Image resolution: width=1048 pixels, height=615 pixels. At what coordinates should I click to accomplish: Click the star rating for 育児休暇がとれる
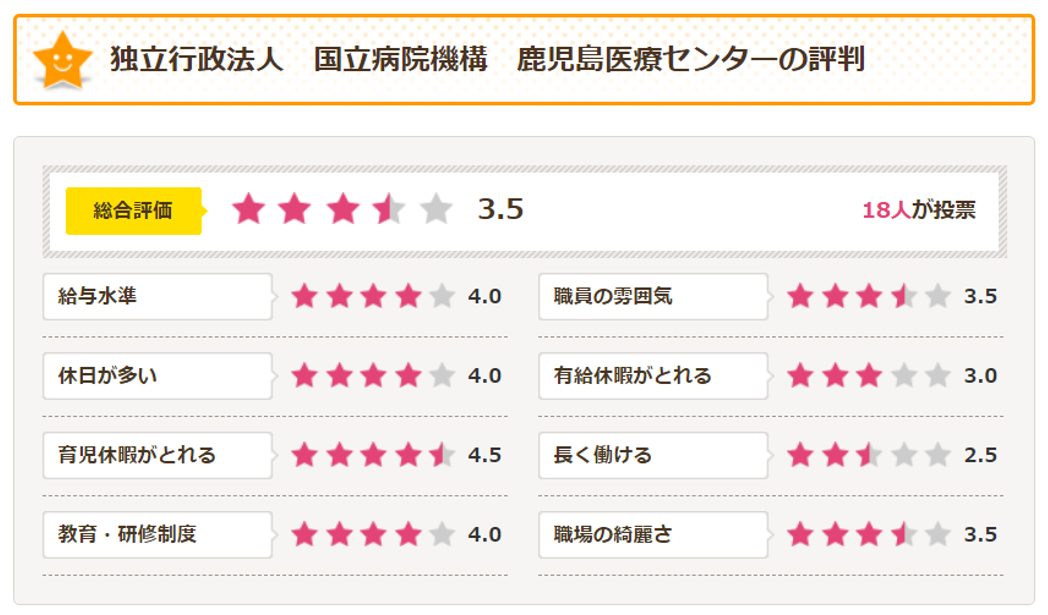(372, 455)
